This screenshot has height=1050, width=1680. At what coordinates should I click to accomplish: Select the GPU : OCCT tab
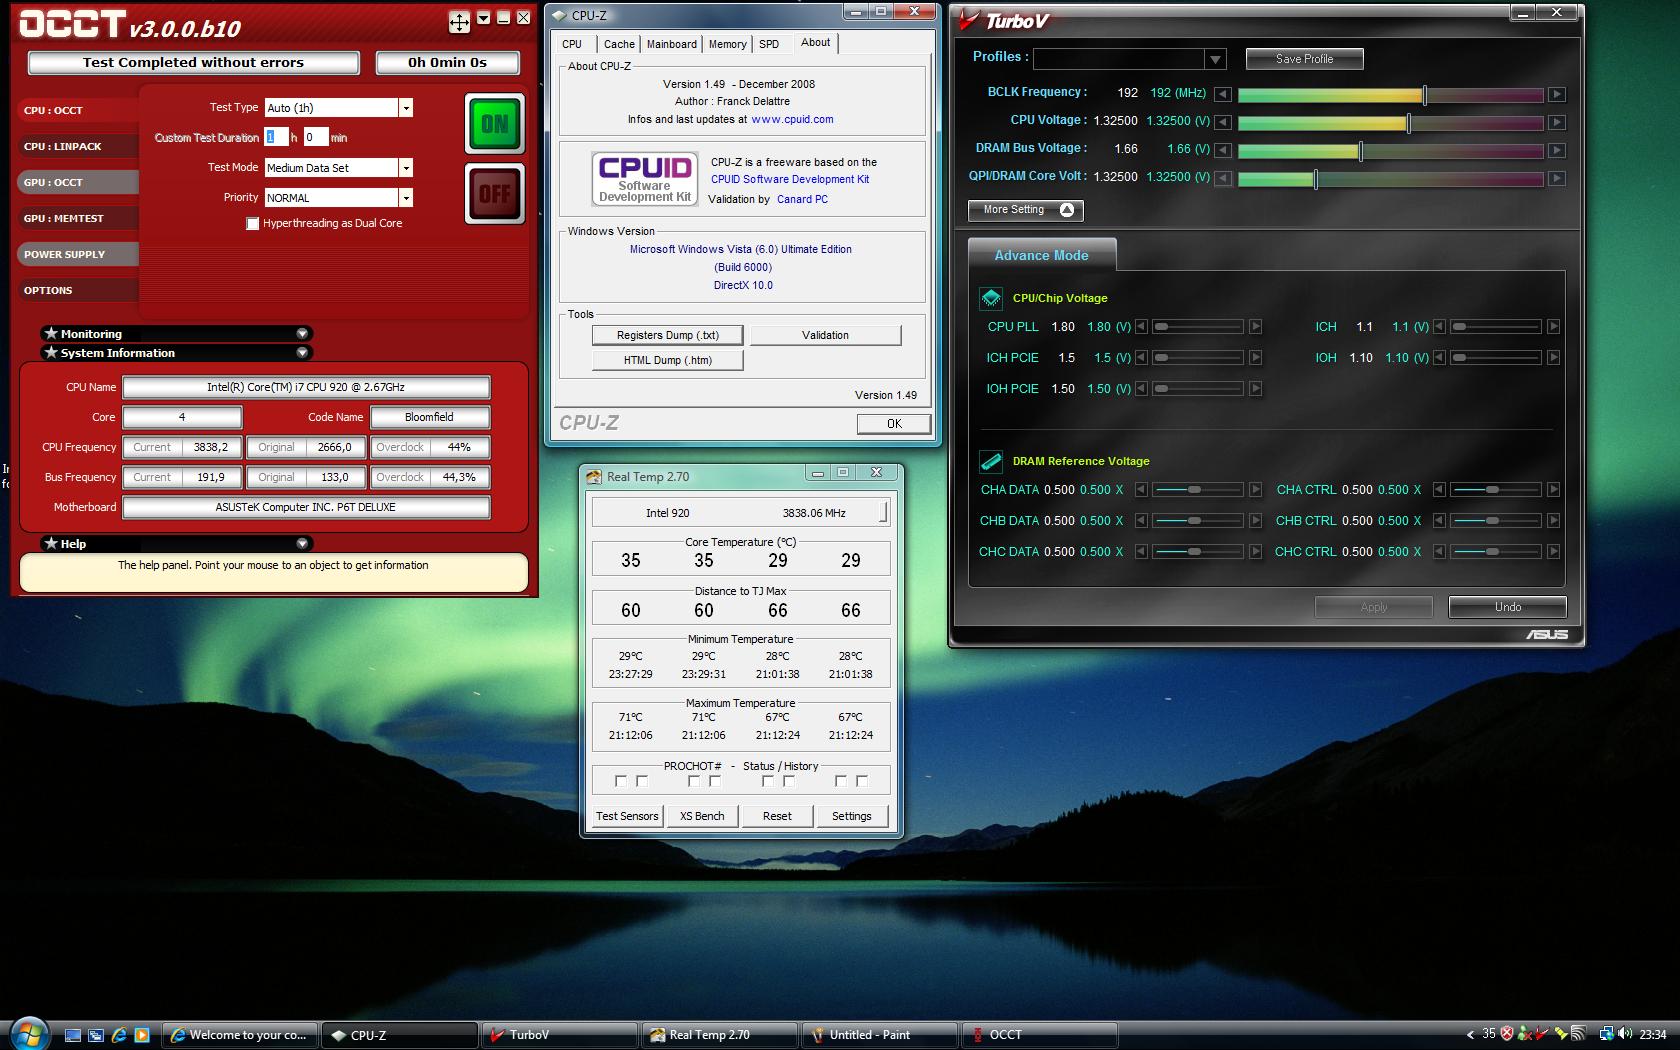(77, 182)
